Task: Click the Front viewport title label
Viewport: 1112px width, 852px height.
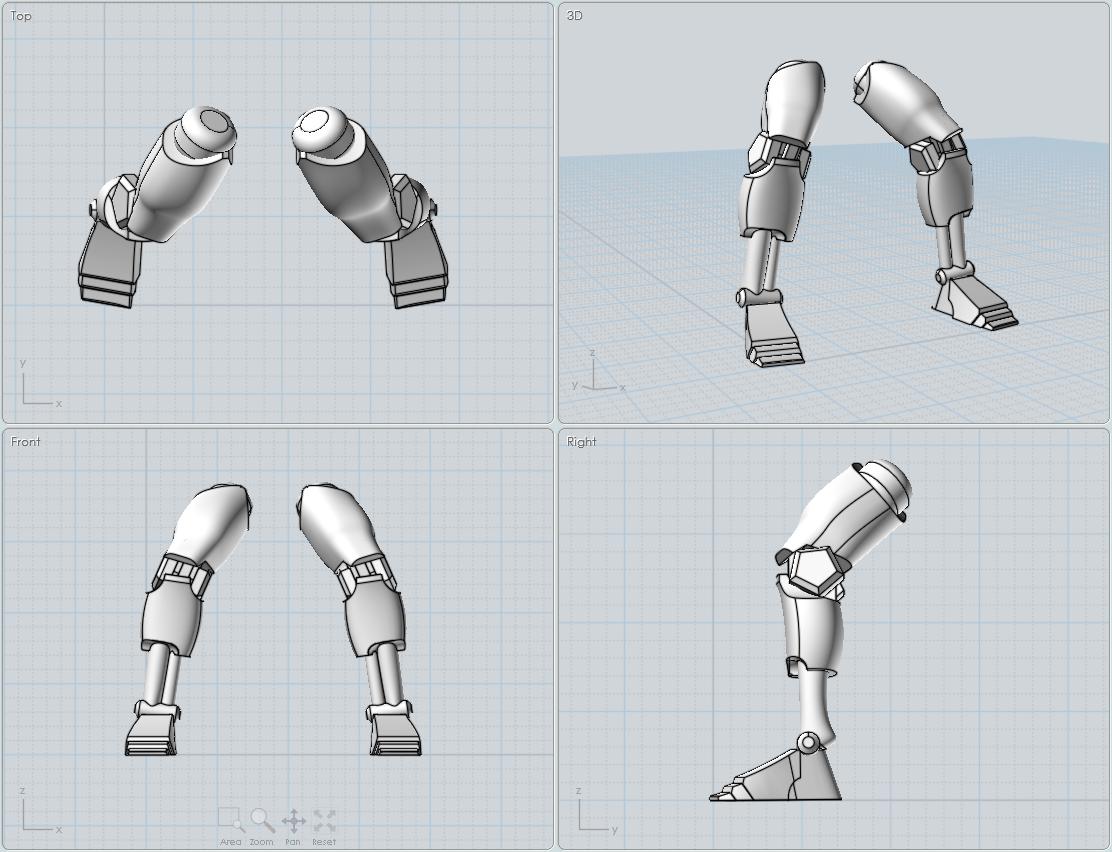Action: (26, 442)
